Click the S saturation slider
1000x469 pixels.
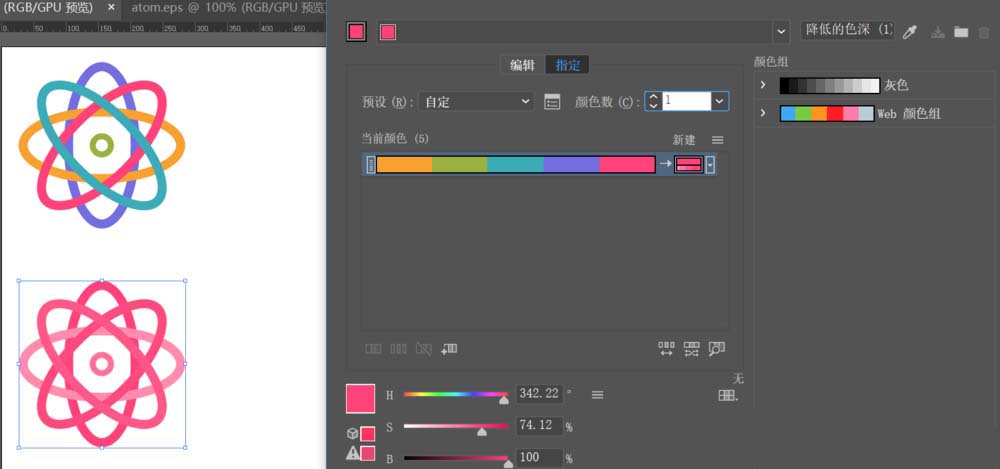coord(455,426)
